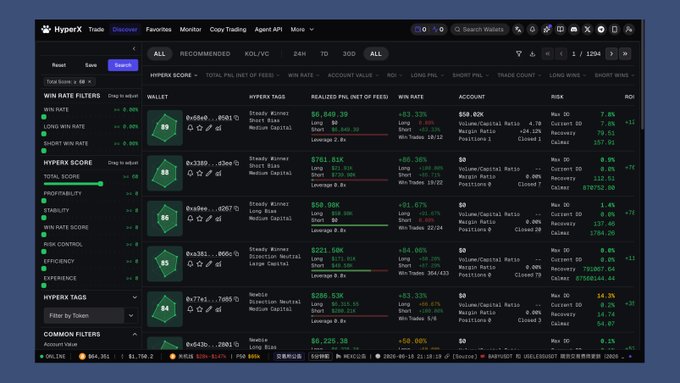Sort by HyperX Score dropdown

pyautogui.click(x=173, y=75)
